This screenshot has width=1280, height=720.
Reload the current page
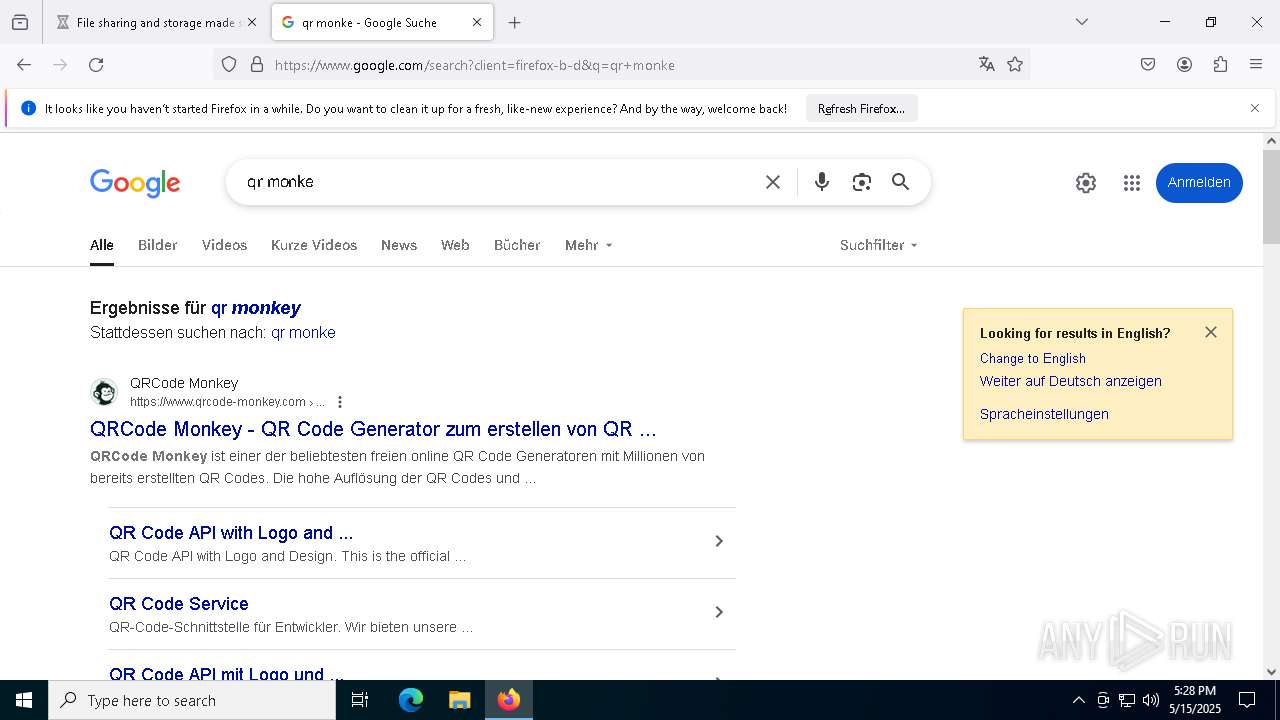point(96,65)
